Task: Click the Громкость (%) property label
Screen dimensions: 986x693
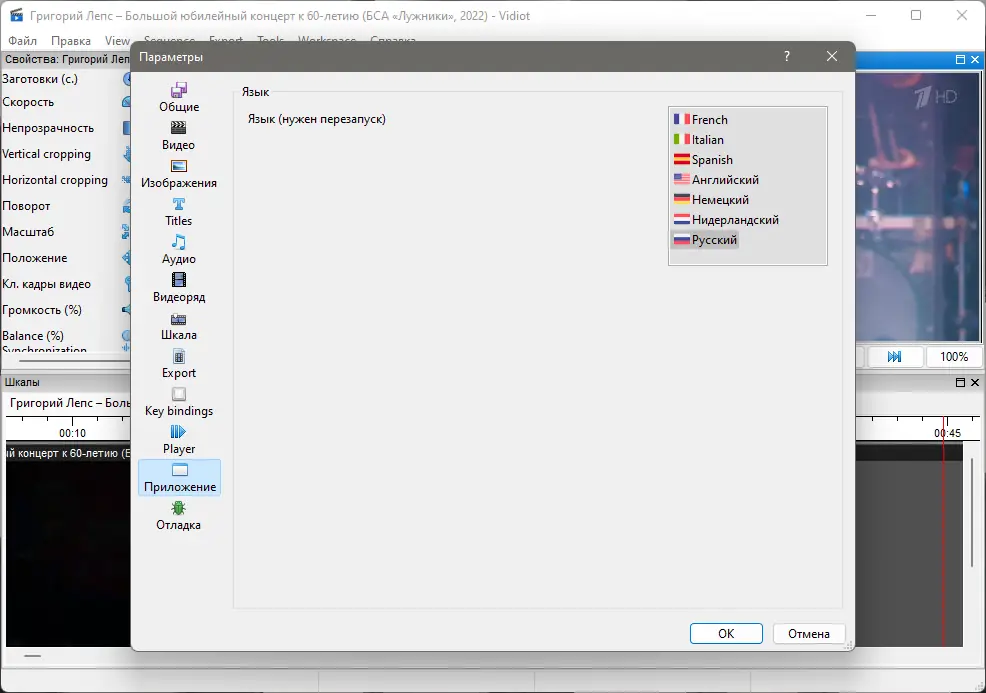Action: tap(42, 310)
